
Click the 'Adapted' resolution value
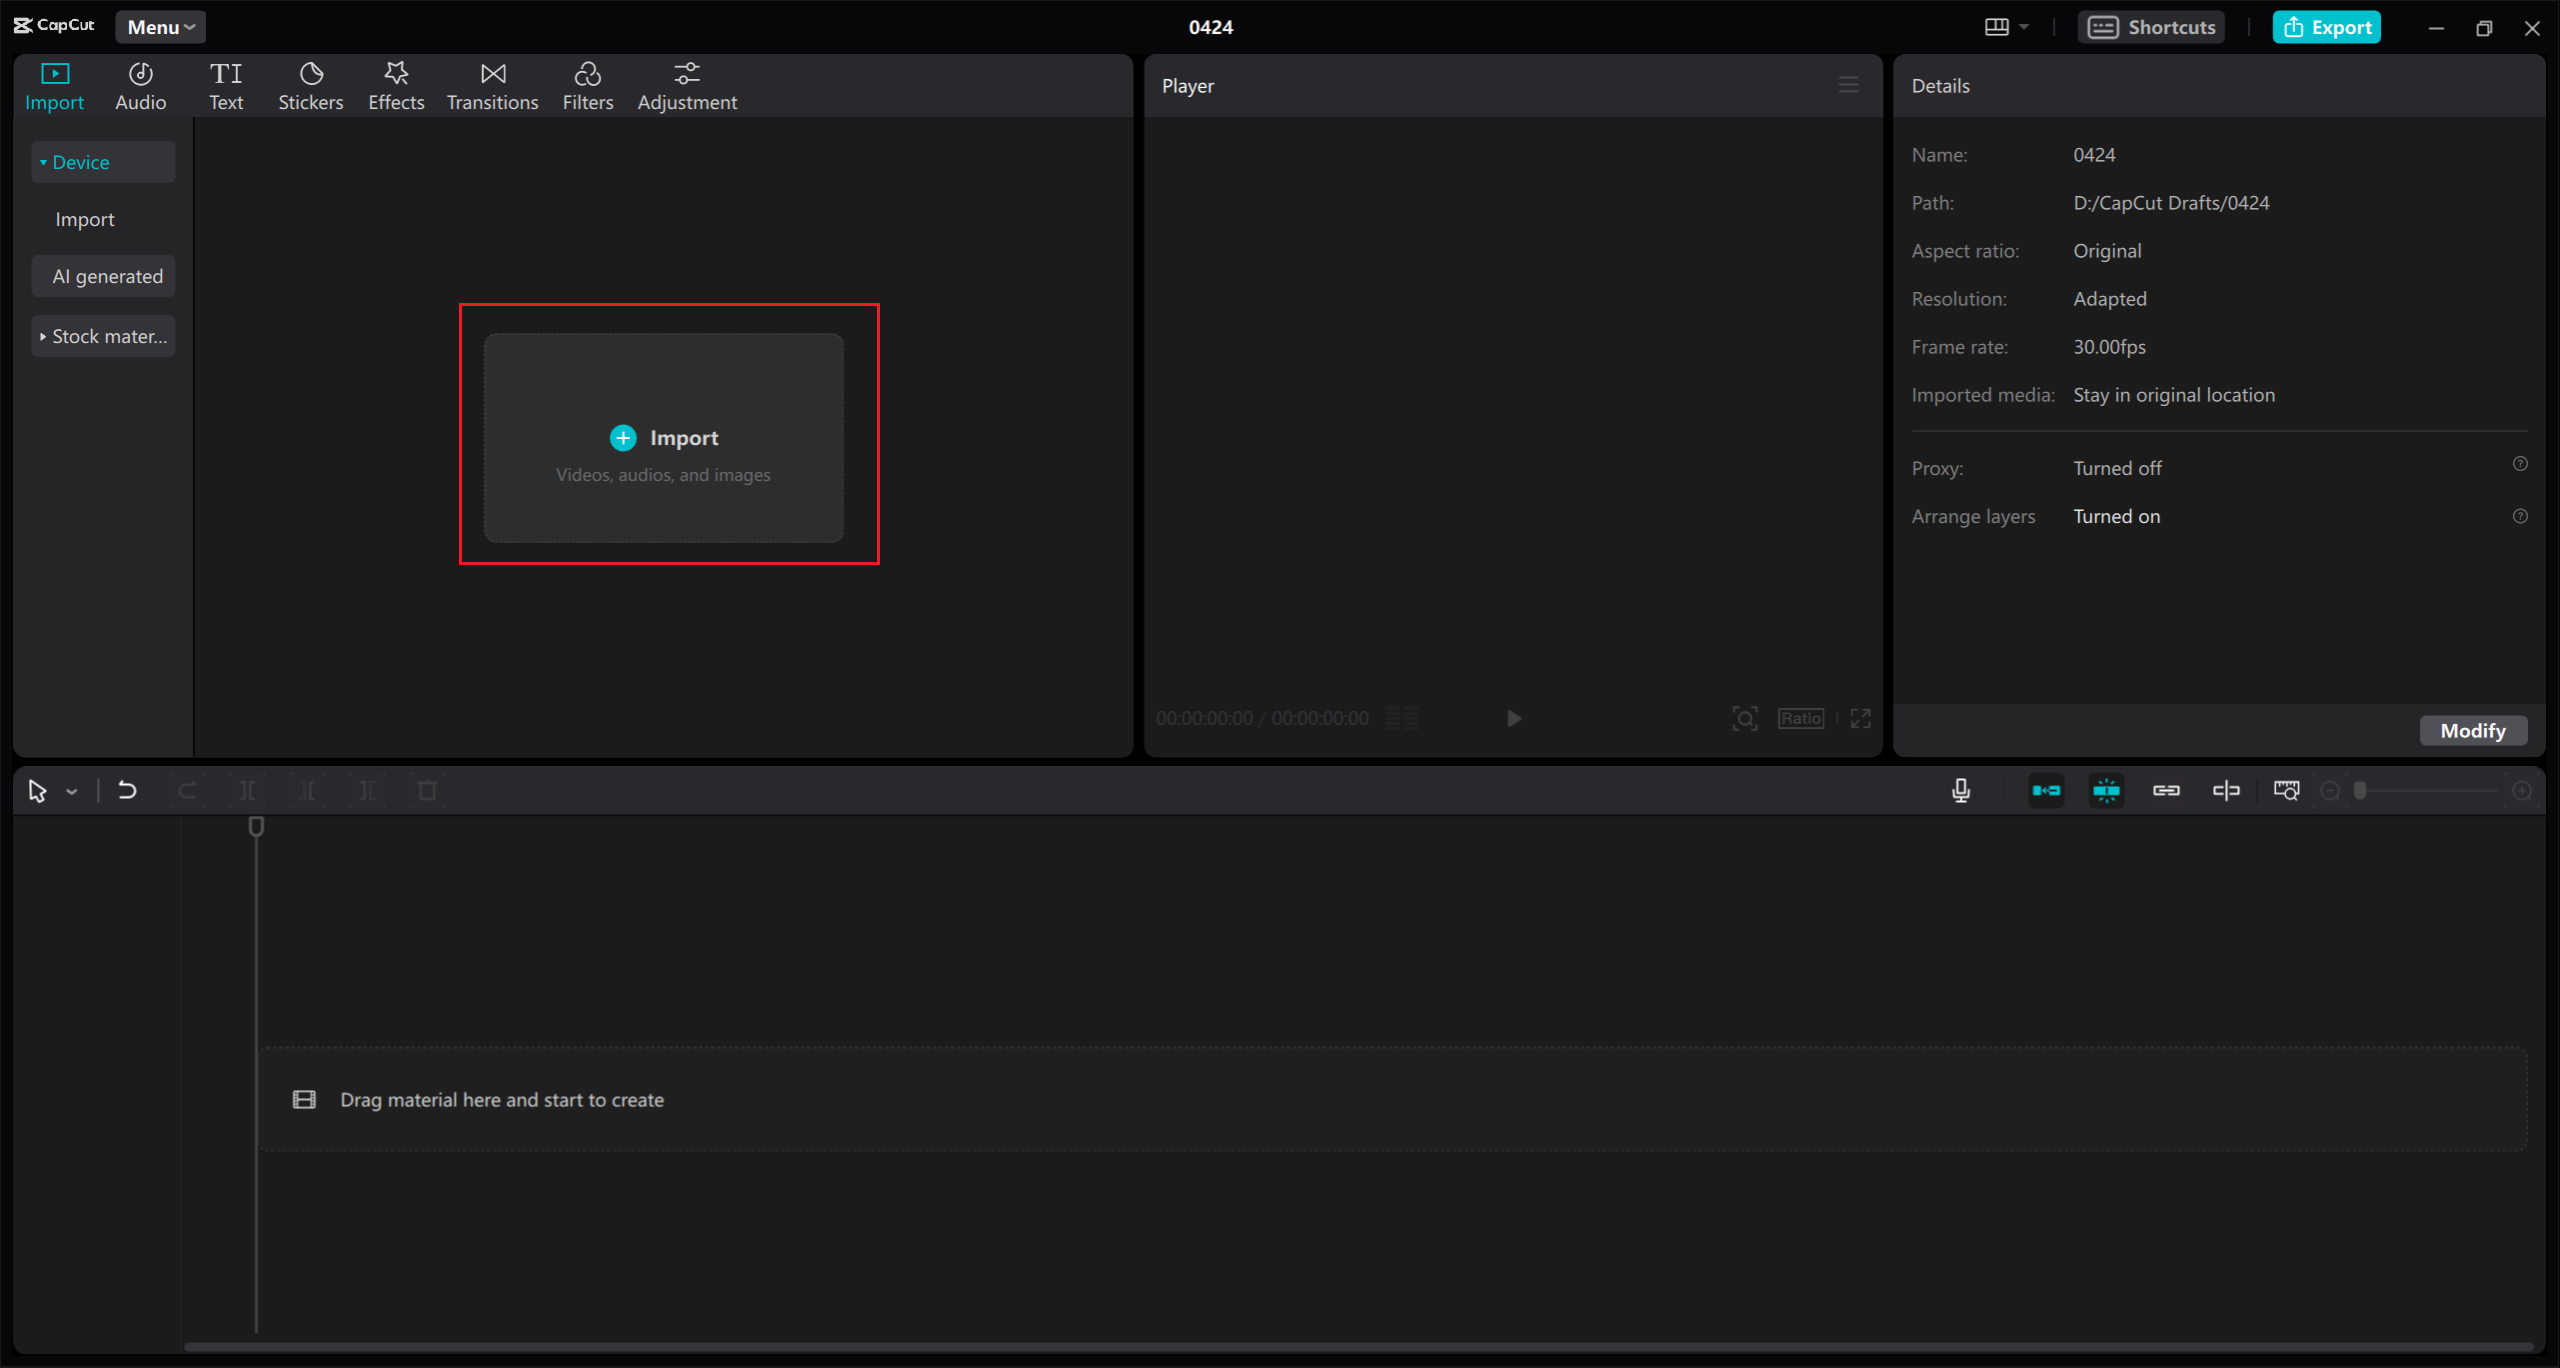click(2110, 299)
